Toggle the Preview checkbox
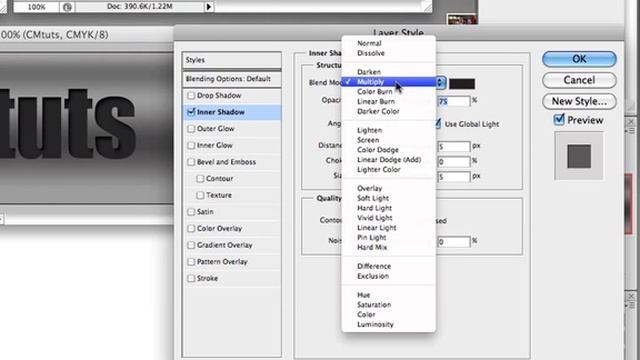The width and height of the screenshot is (640, 360). tap(559, 120)
